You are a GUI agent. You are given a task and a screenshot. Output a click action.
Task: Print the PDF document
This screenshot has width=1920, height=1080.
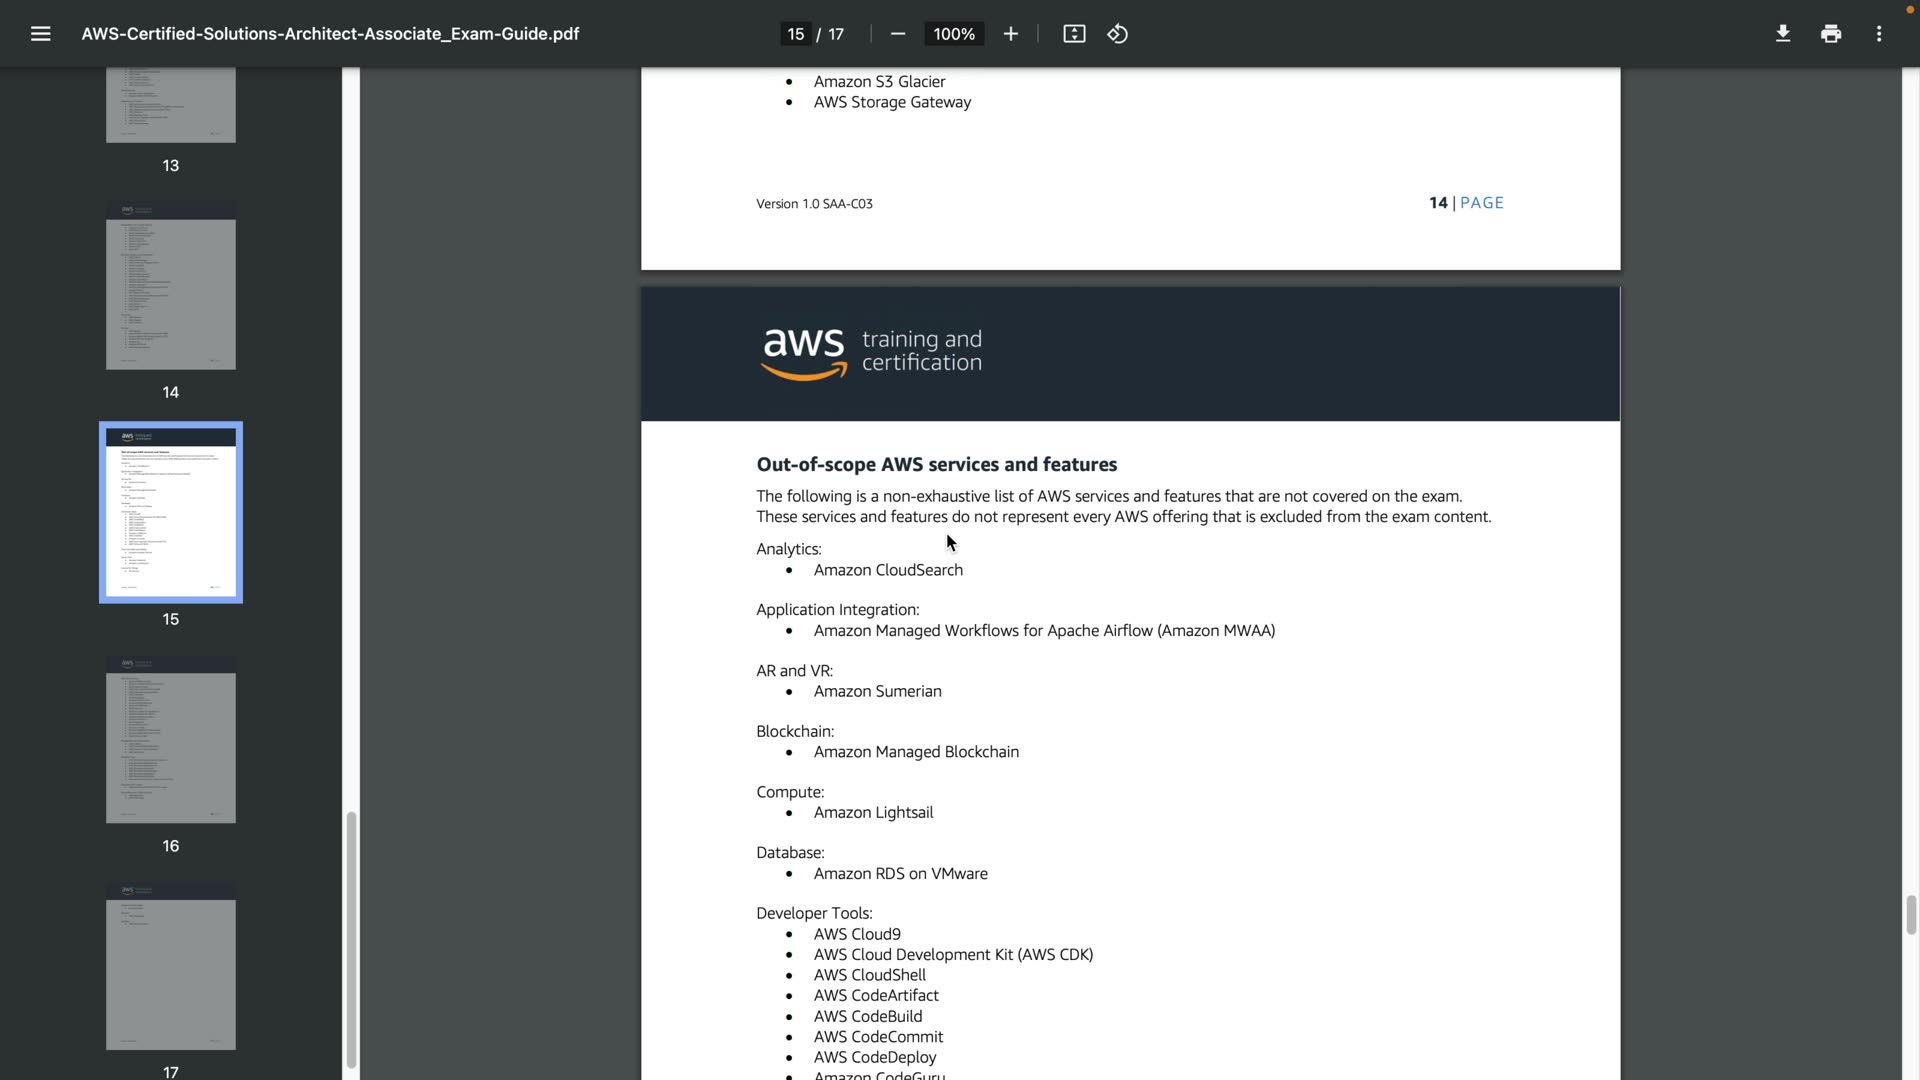pyautogui.click(x=1831, y=34)
